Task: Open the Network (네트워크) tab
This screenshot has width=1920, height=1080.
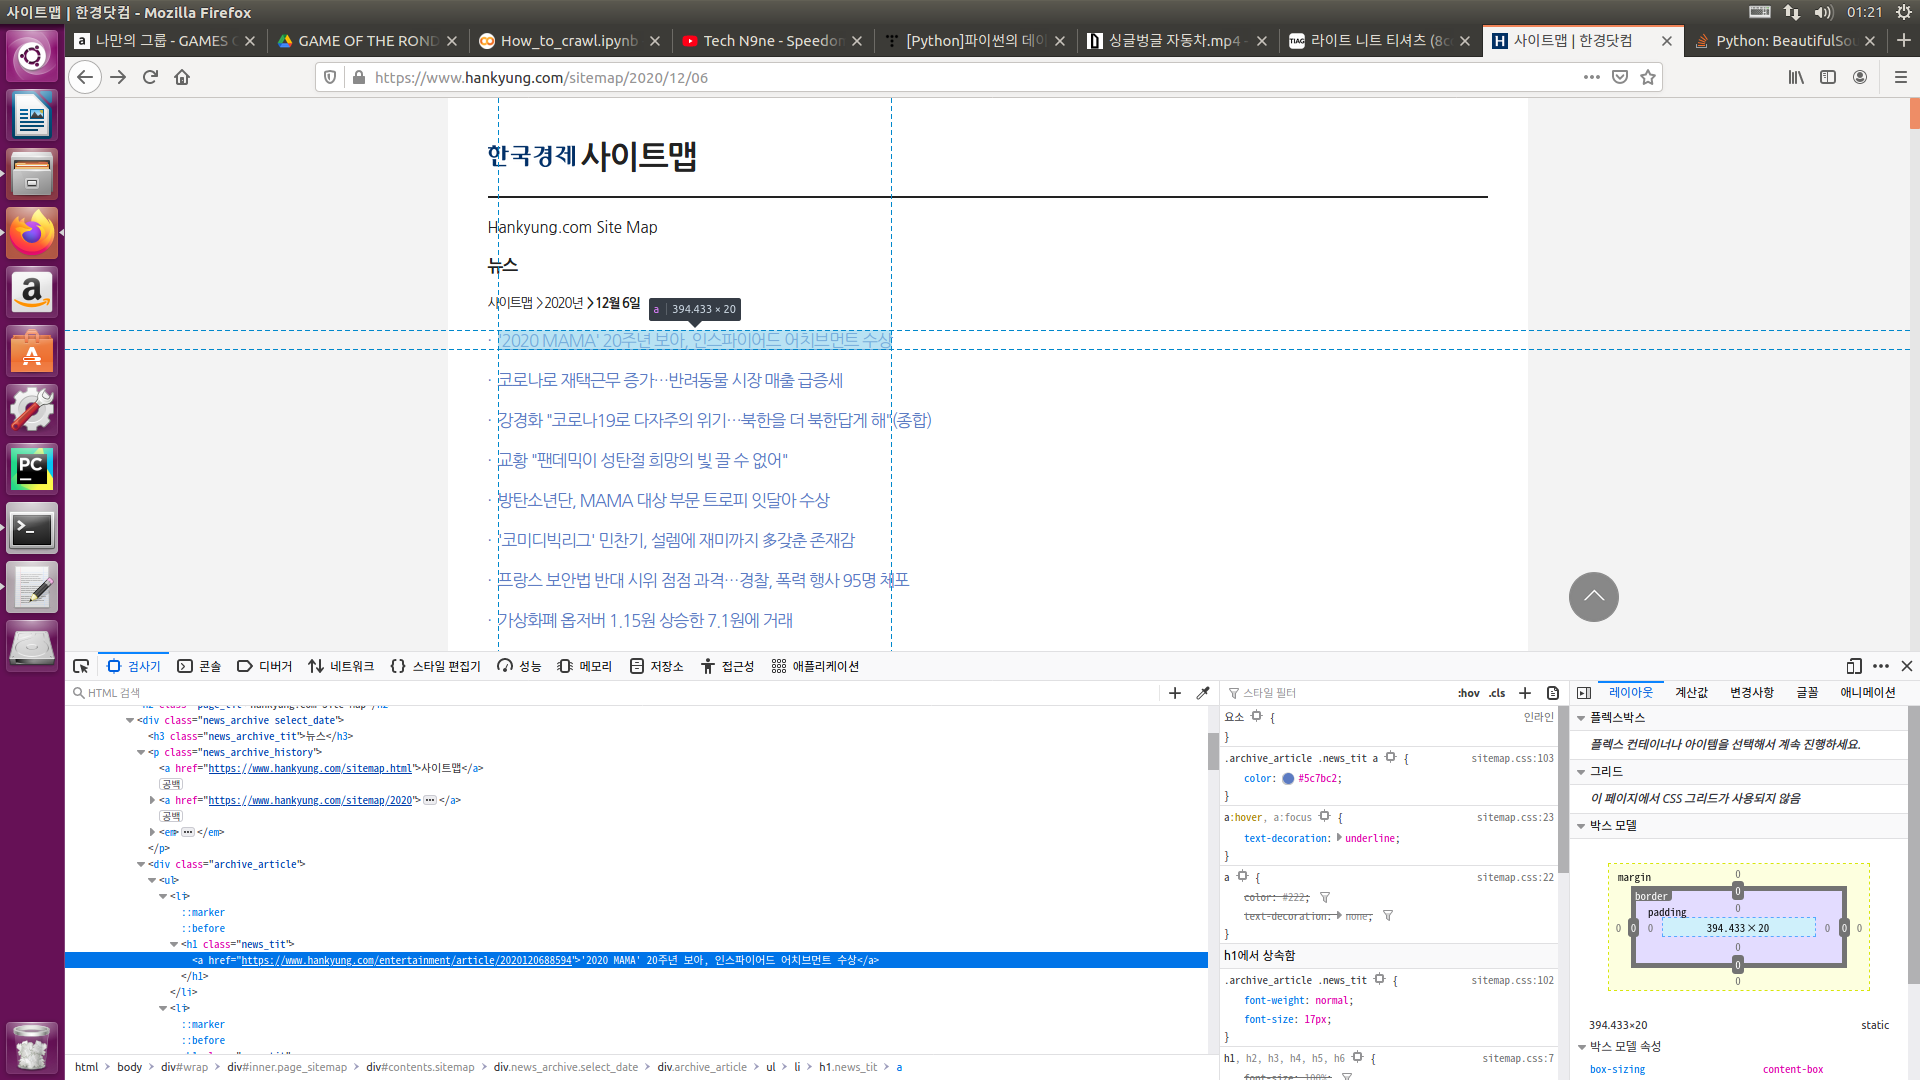Action: point(341,666)
